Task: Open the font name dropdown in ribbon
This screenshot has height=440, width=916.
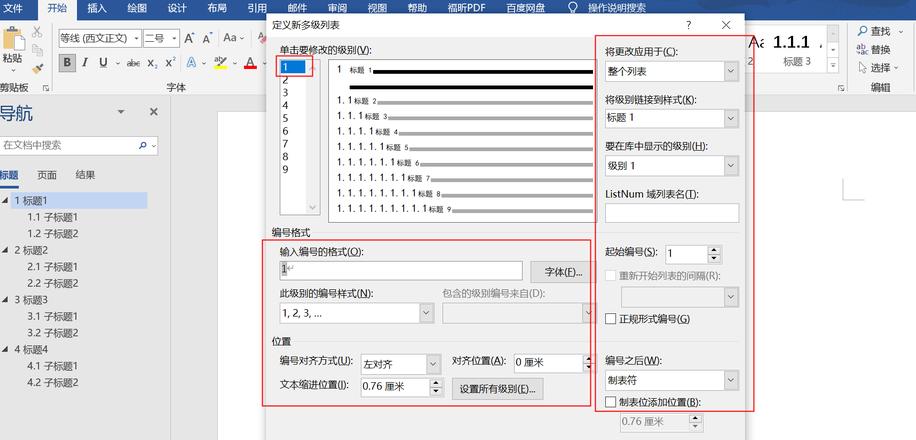Action: (x=137, y=39)
